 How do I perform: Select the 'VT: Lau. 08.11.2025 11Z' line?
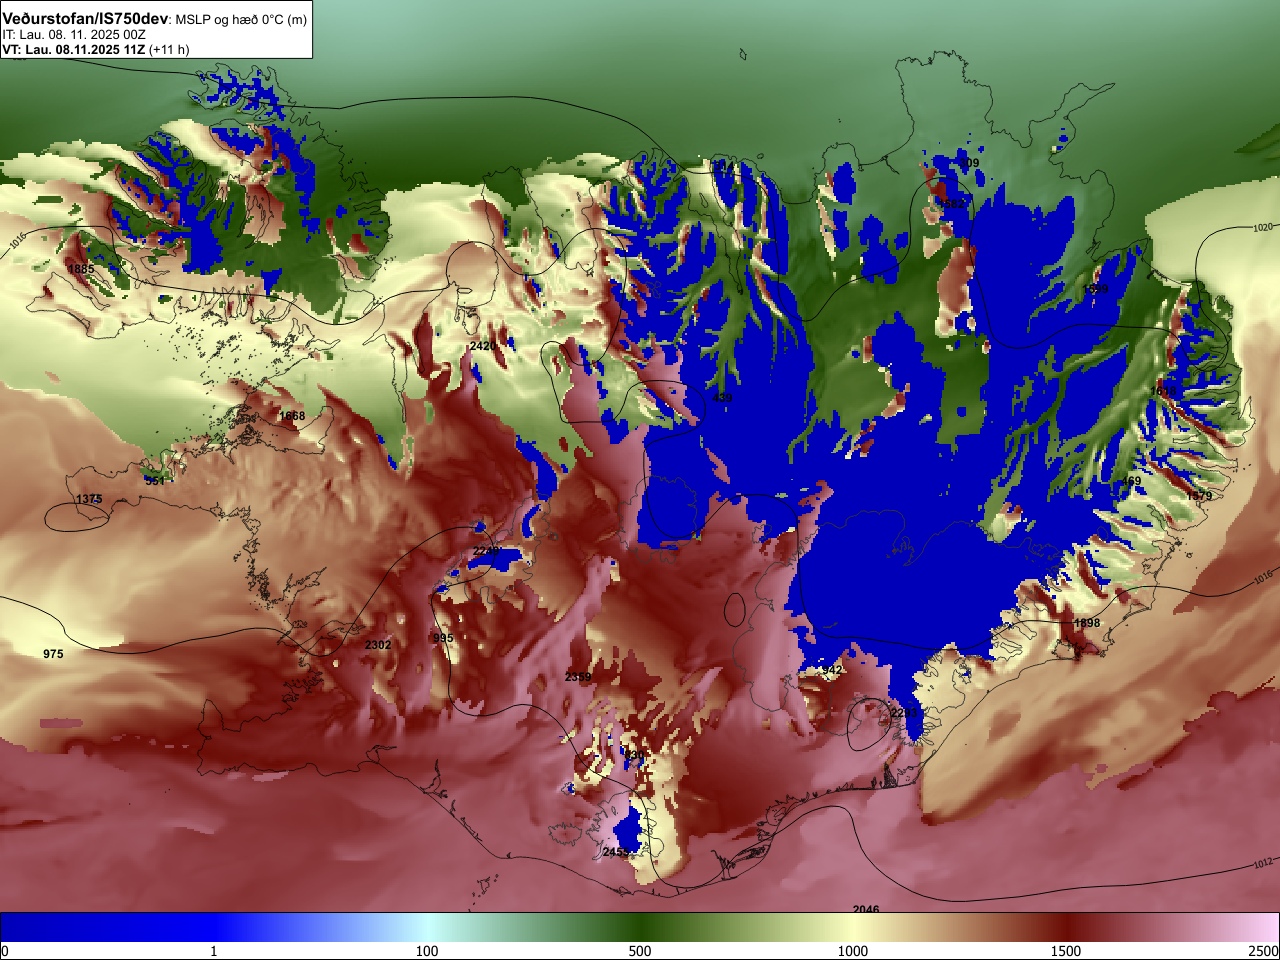(x=74, y=49)
